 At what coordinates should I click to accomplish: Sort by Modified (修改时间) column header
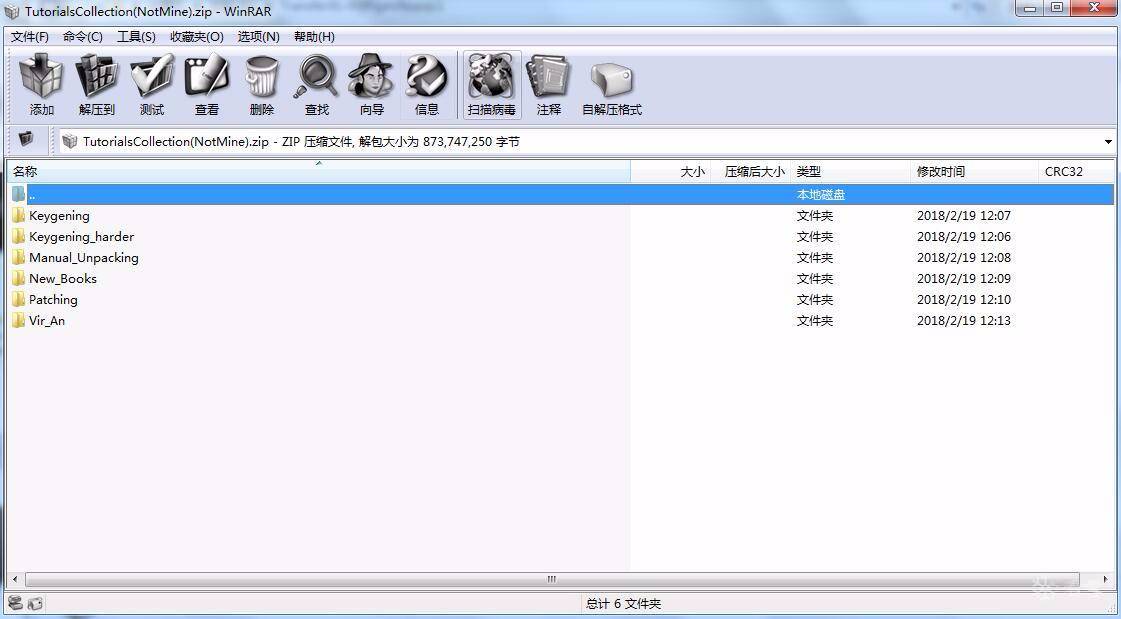(974, 172)
